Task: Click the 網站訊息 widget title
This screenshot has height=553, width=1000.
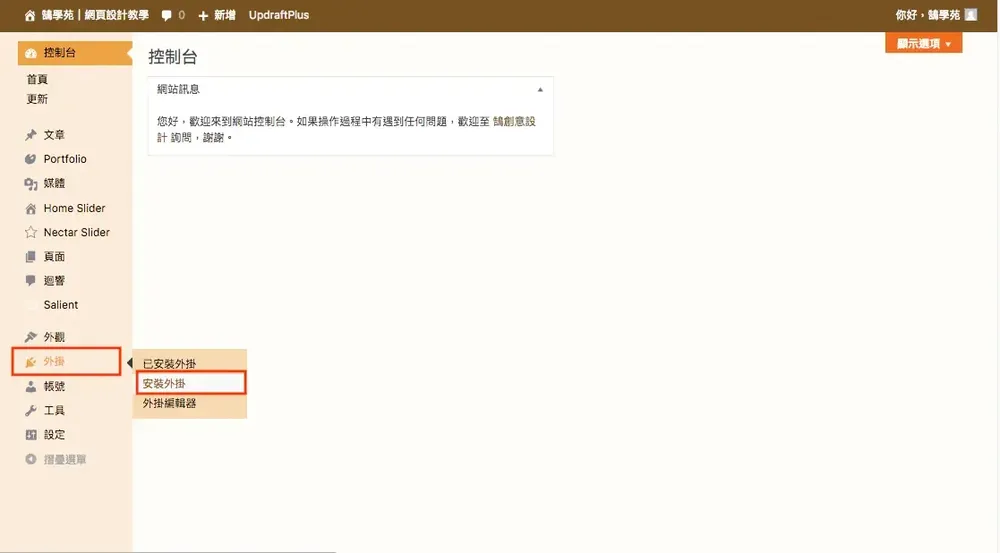Action: coord(179,89)
